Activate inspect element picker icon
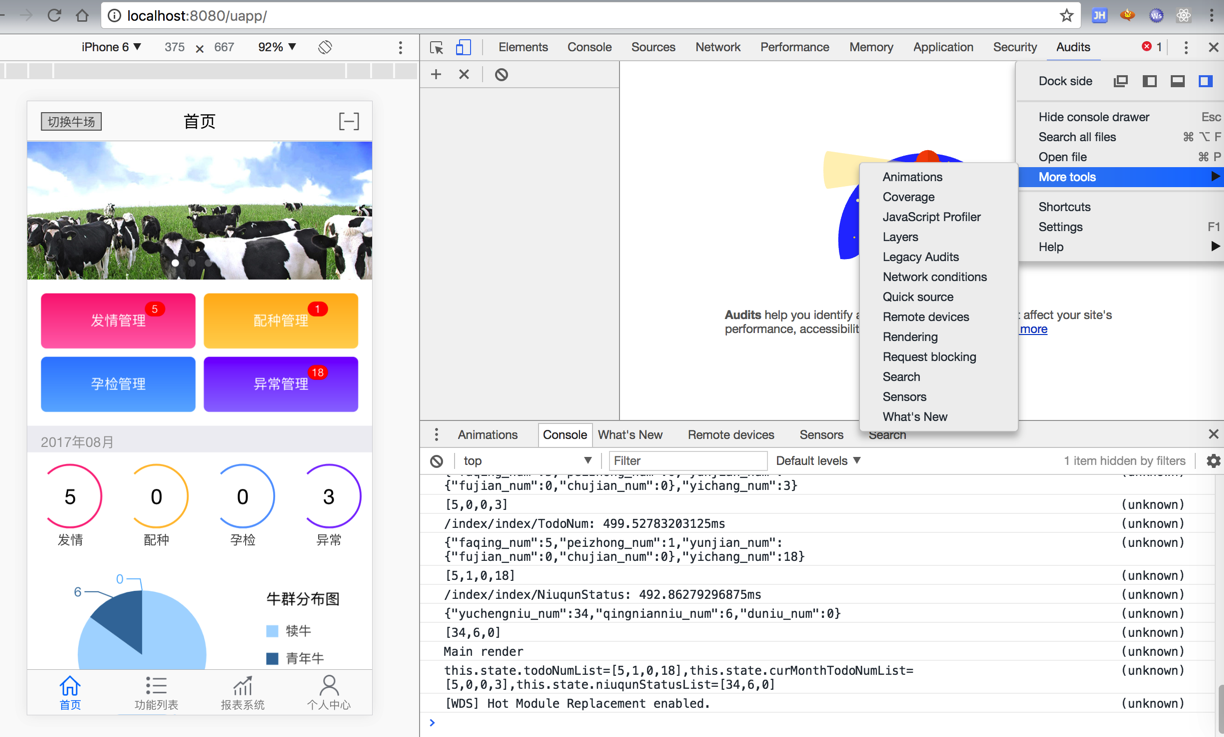Viewport: 1224px width, 737px height. coord(437,47)
